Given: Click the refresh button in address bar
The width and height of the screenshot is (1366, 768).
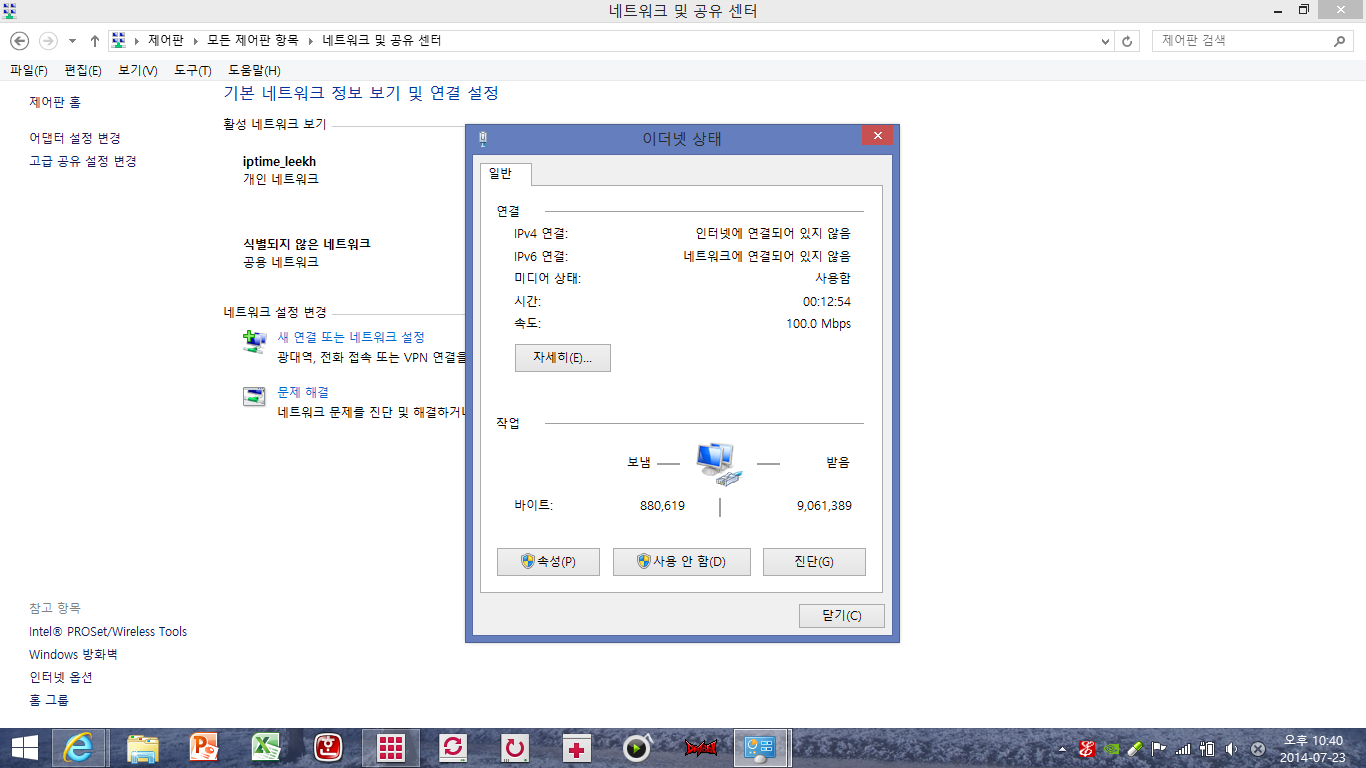Looking at the screenshot, I should [1128, 41].
